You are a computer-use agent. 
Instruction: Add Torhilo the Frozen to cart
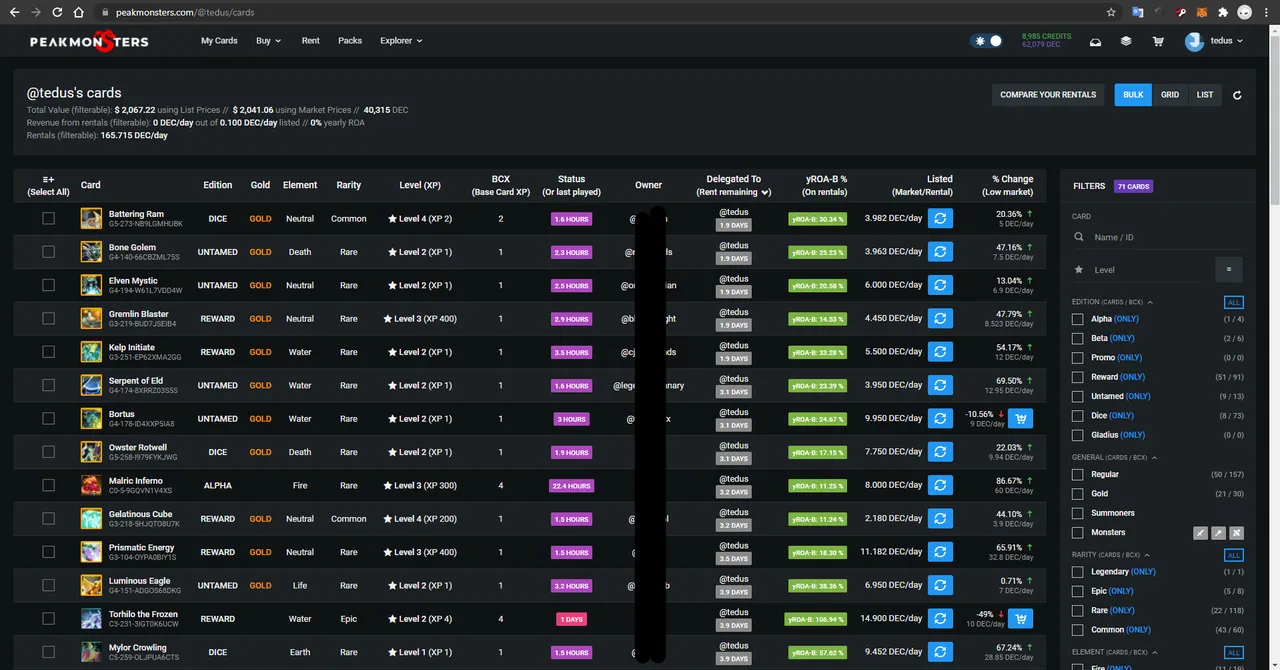click(x=1020, y=619)
